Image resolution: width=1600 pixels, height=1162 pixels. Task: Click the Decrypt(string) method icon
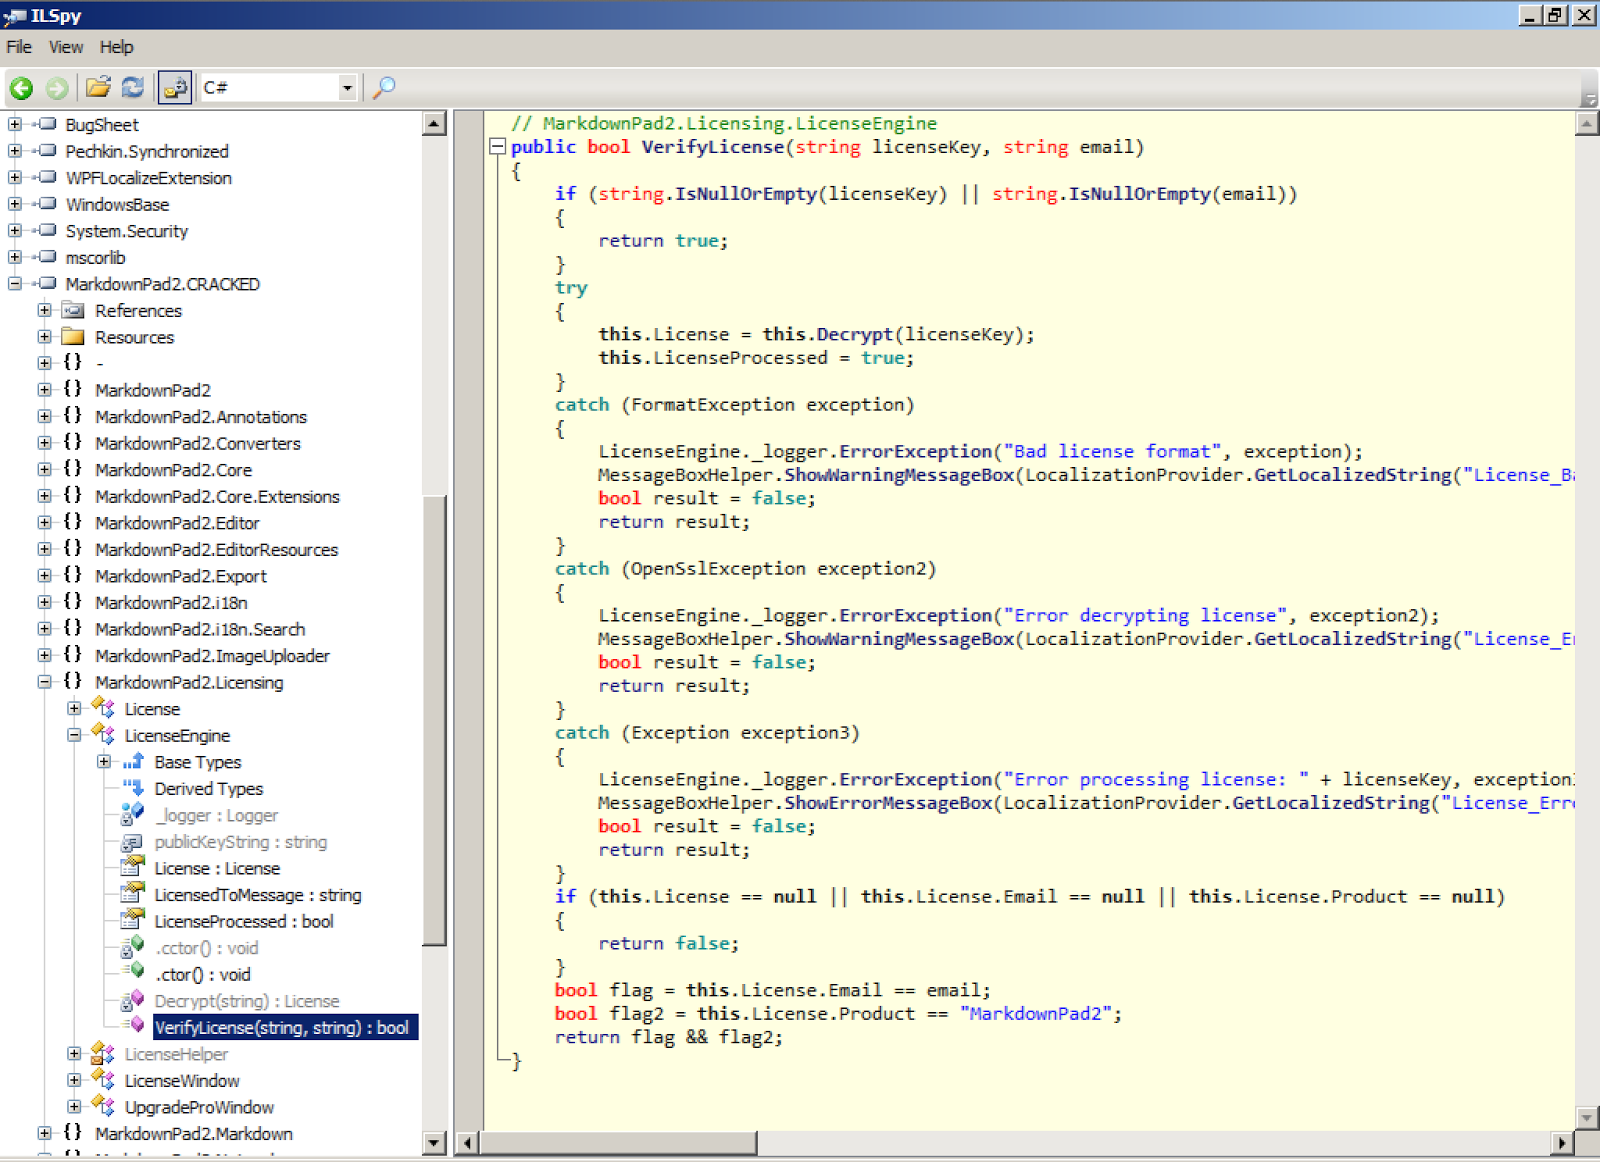tap(133, 1000)
